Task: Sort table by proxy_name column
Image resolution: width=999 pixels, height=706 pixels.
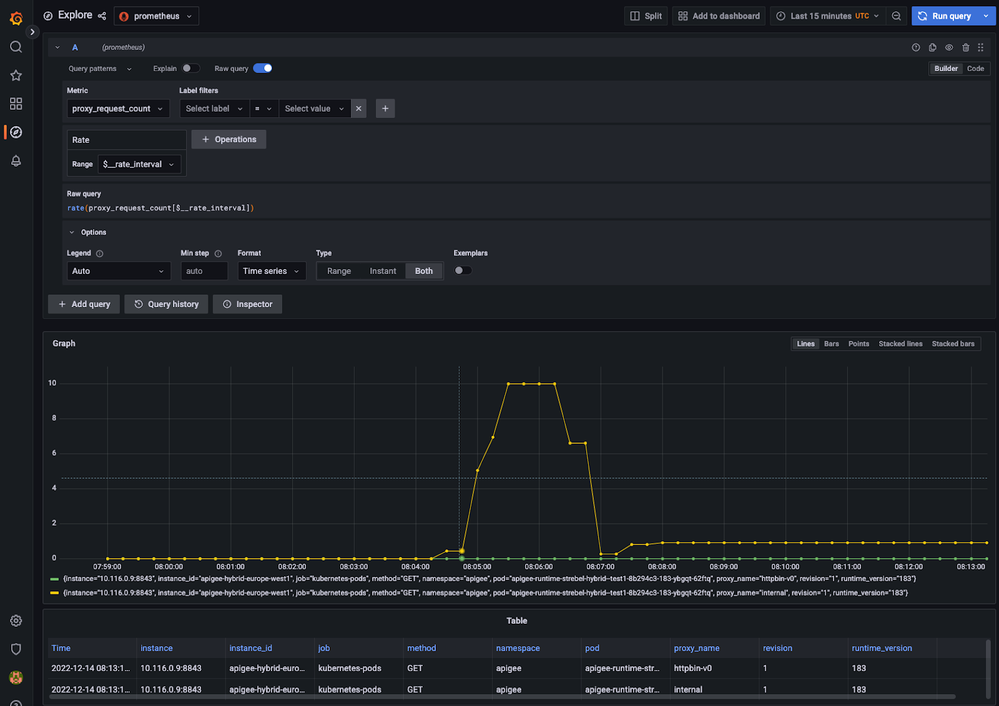Action: 696,648
